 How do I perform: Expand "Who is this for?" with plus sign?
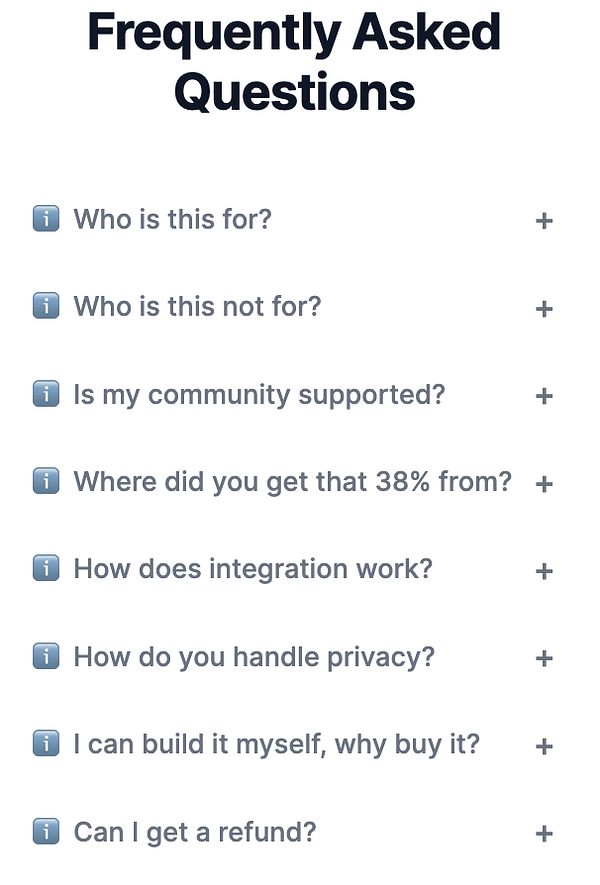544,221
